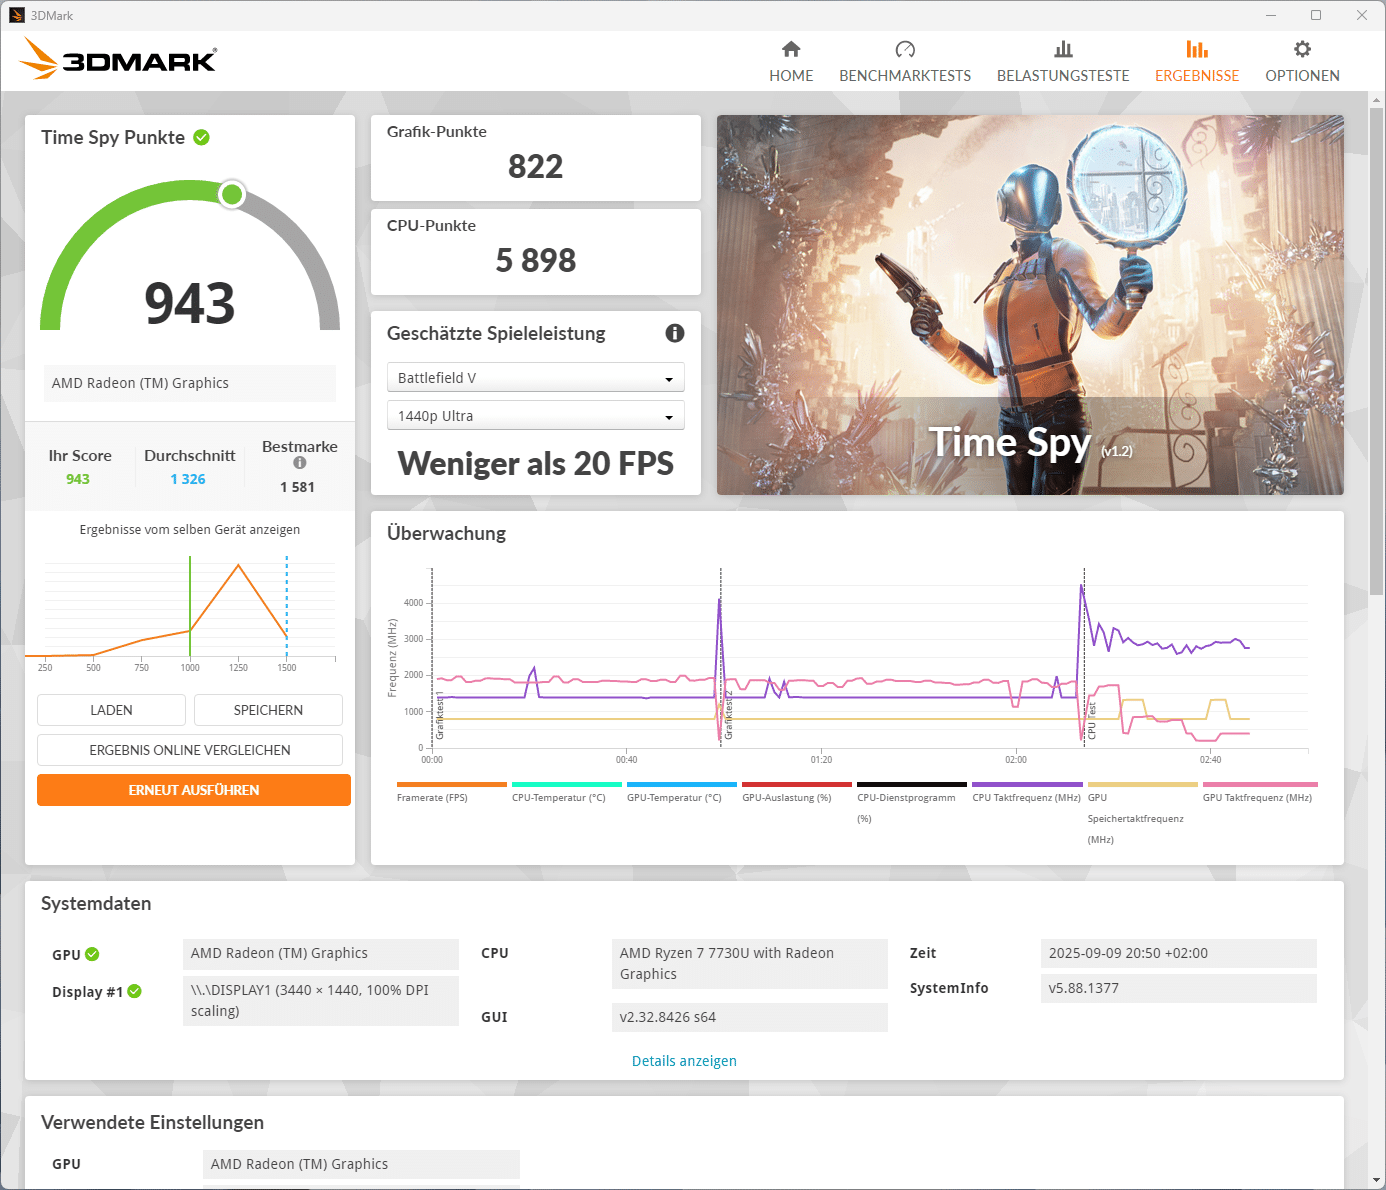Image resolution: width=1386 pixels, height=1190 pixels.
Task: Click the green checkmark beside Display #1
Action: point(135,991)
